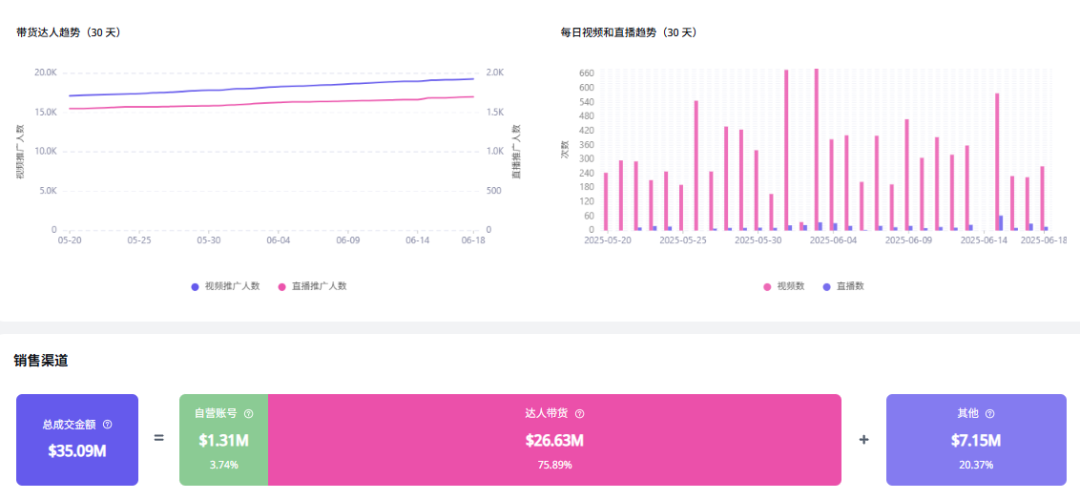1080x500 pixels.
Task: Click help icon beside 自营账号
Action: click(248, 413)
